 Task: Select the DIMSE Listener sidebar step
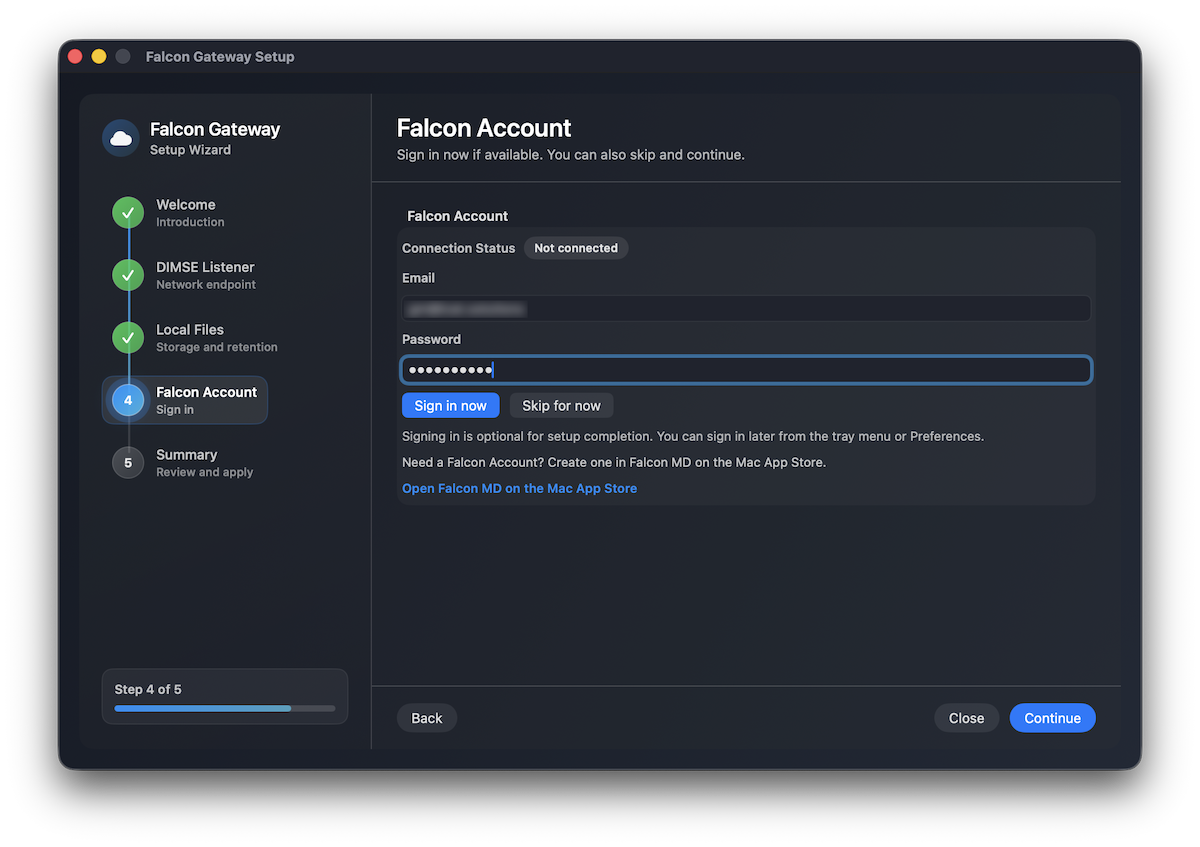tap(205, 275)
